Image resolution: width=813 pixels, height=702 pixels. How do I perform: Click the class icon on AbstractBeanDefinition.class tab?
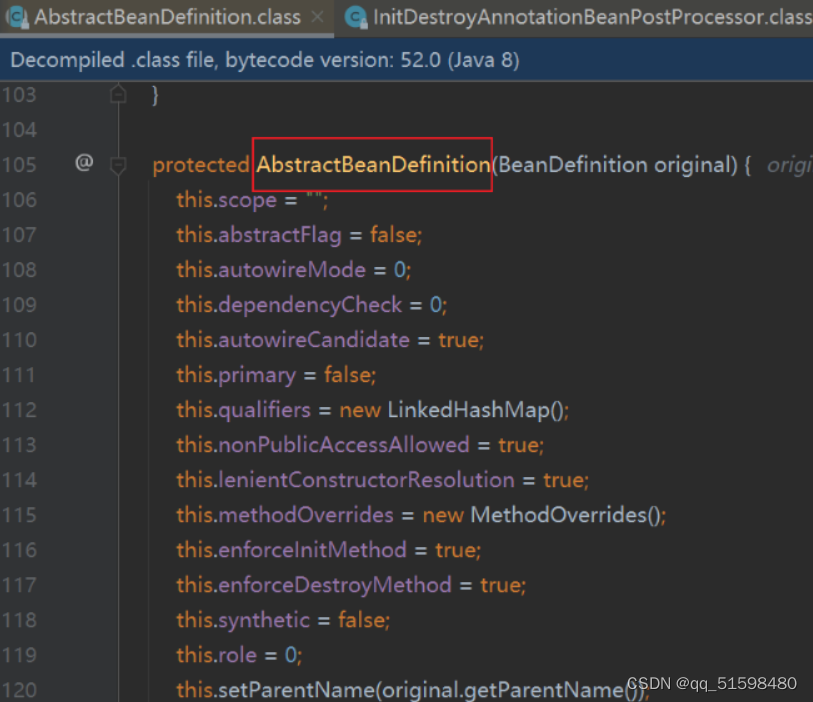coord(18,17)
